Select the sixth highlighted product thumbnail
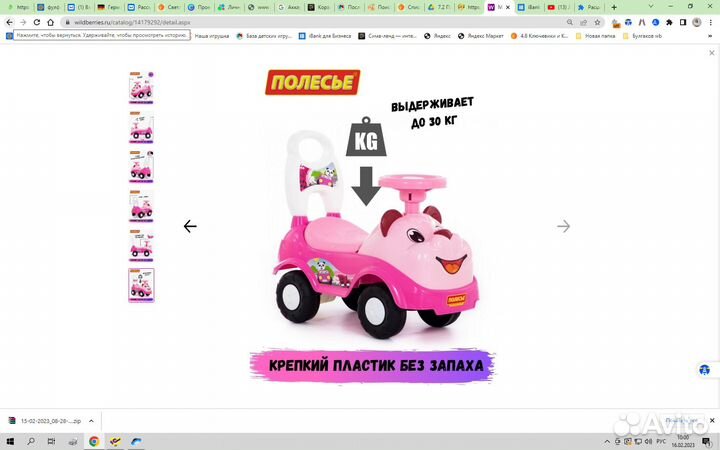 (x=141, y=285)
